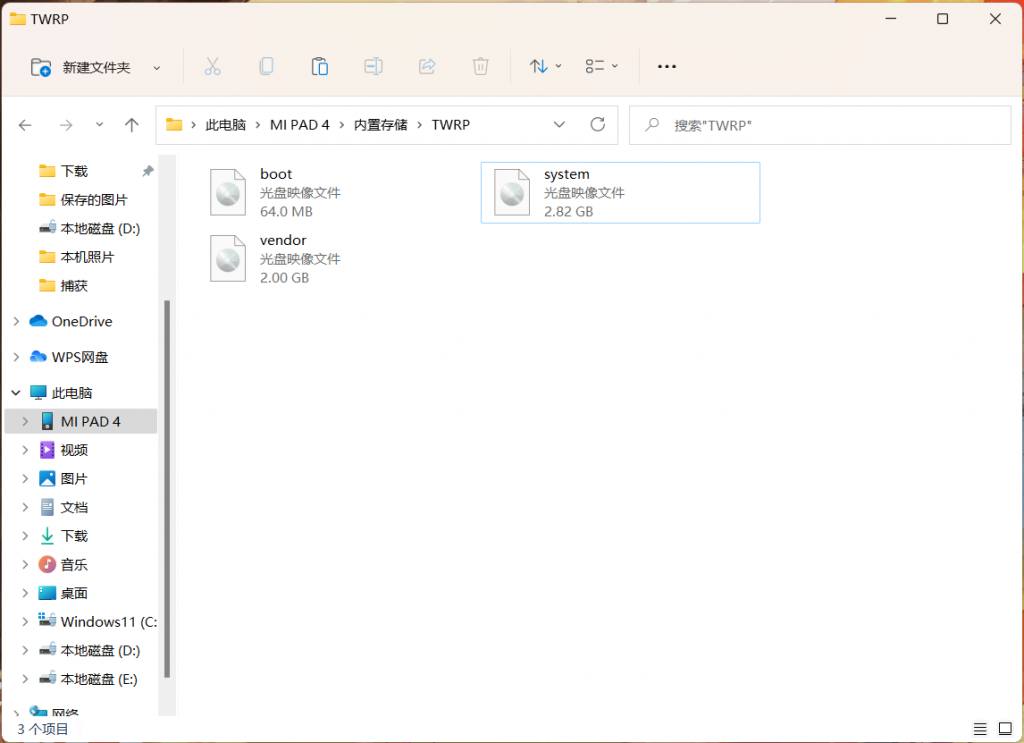The width and height of the screenshot is (1024, 743).
Task: Collapse the 此电脑 tree node
Action: point(16,393)
